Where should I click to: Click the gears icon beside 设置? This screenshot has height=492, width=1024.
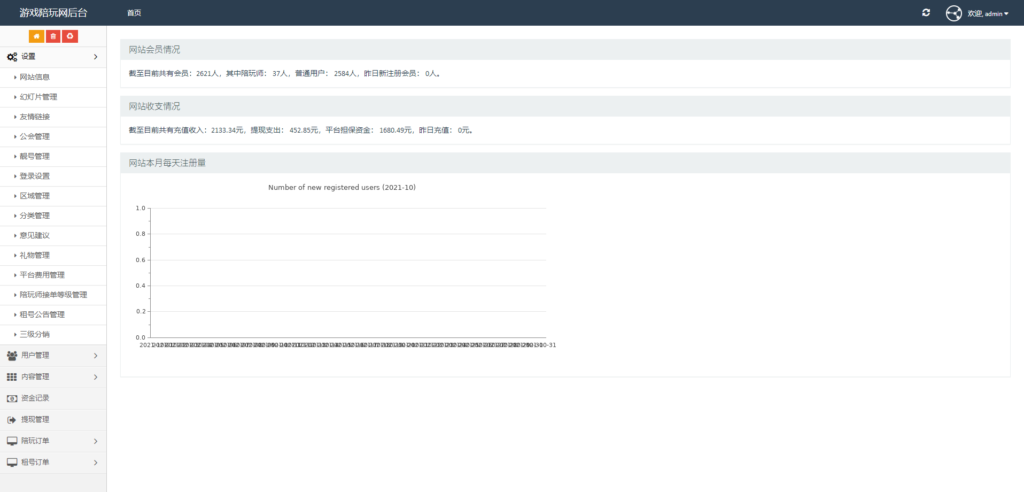click(12, 57)
